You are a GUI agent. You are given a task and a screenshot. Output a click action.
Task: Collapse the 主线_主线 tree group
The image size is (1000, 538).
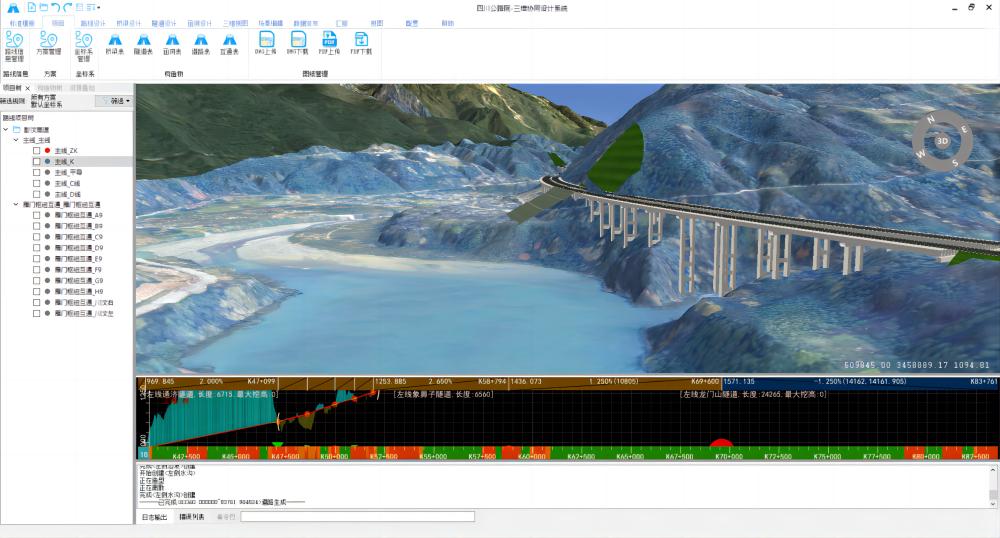pos(16,140)
